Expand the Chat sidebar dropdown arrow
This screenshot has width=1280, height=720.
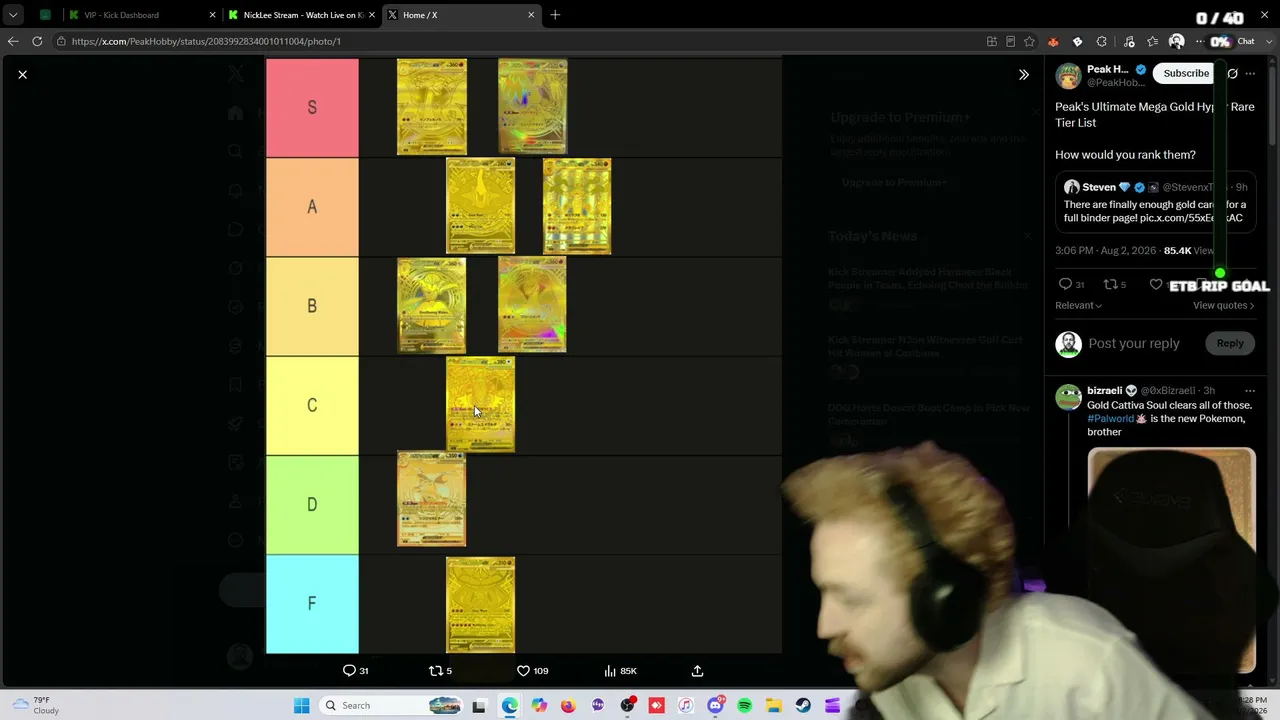tap(1267, 42)
